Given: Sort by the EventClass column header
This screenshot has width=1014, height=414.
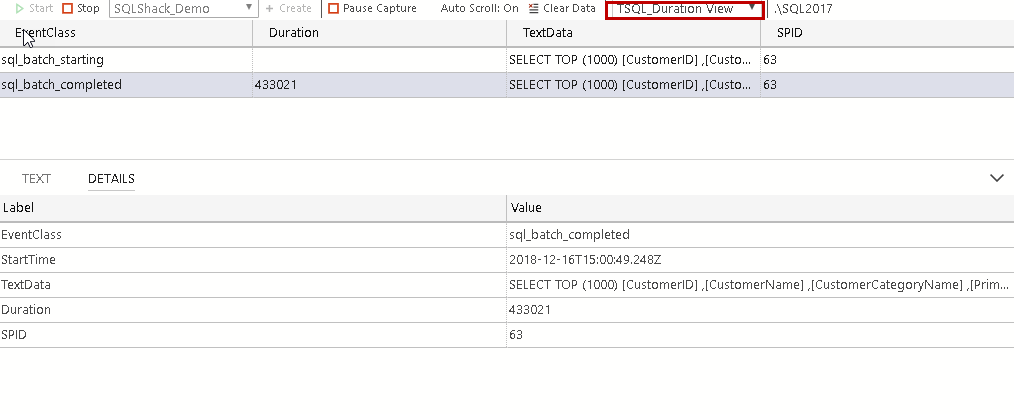Looking at the screenshot, I should (x=45, y=33).
